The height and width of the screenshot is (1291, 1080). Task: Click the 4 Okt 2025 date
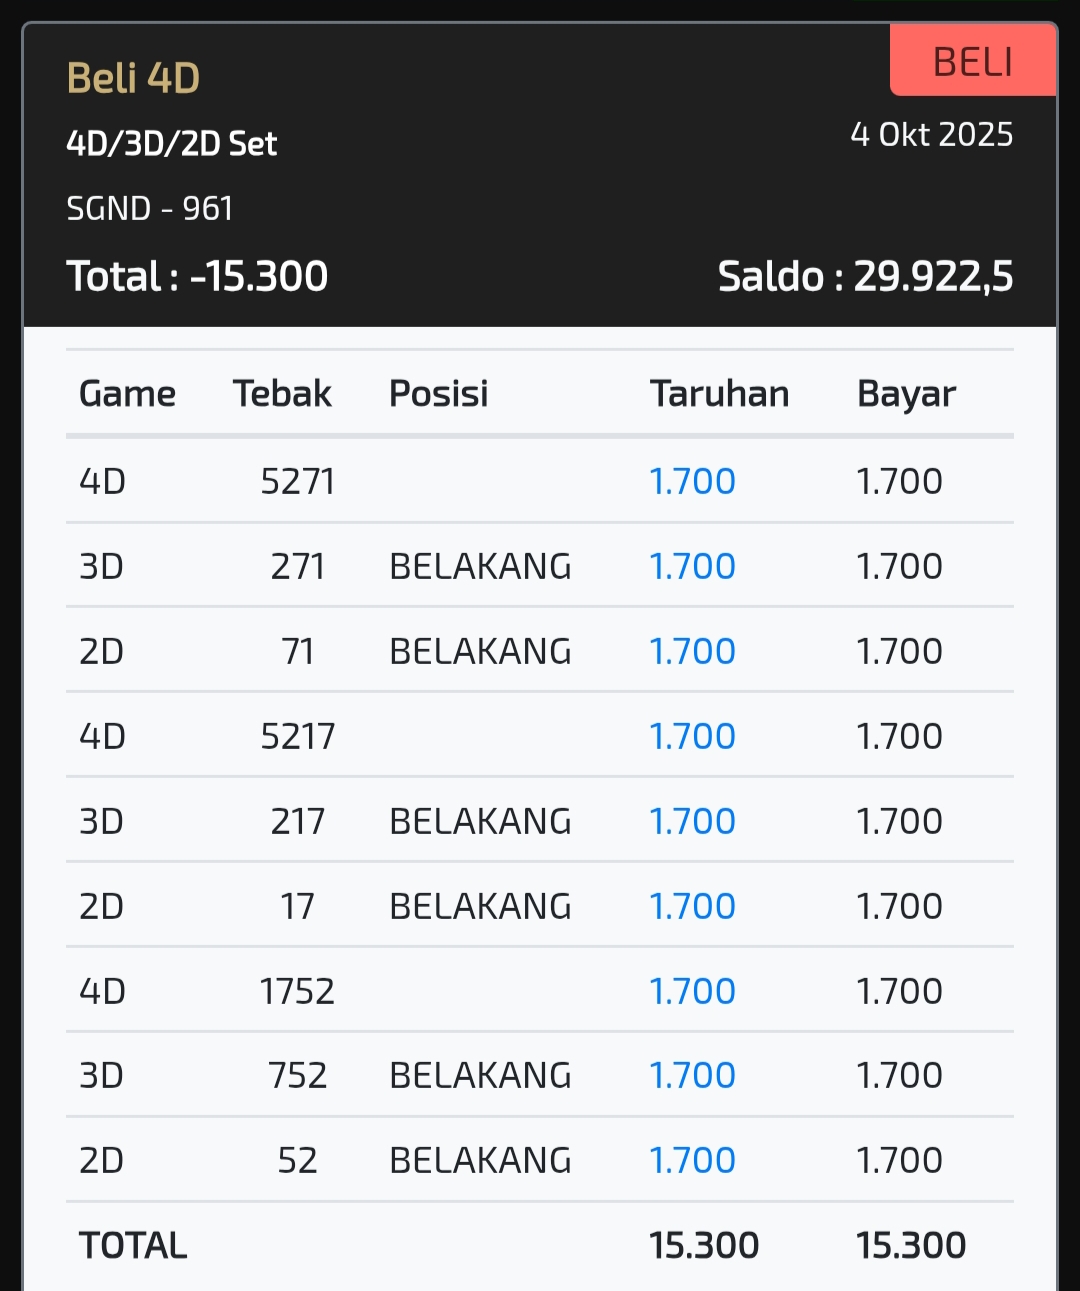931,134
